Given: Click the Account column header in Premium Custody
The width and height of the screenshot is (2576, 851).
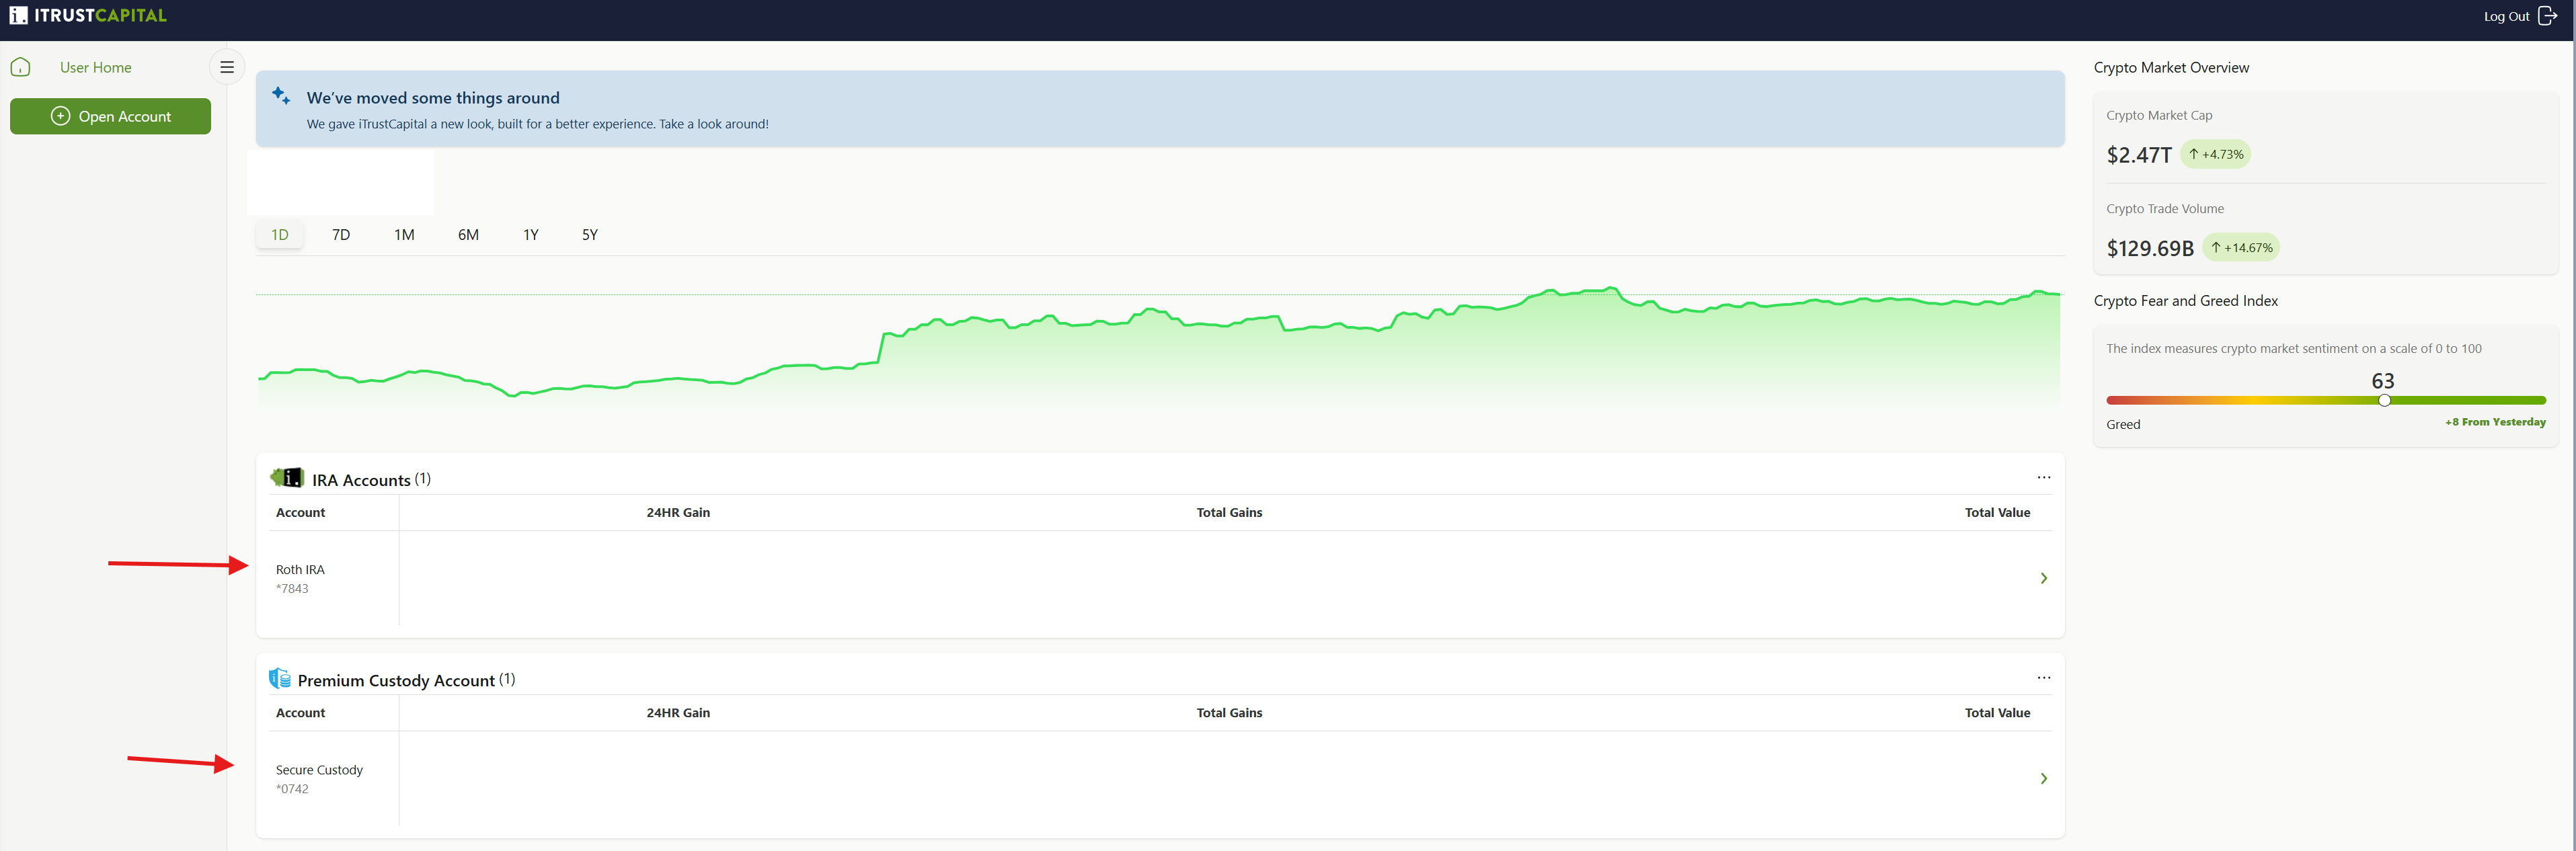Looking at the screenshot, I should [x=300, y=713].
